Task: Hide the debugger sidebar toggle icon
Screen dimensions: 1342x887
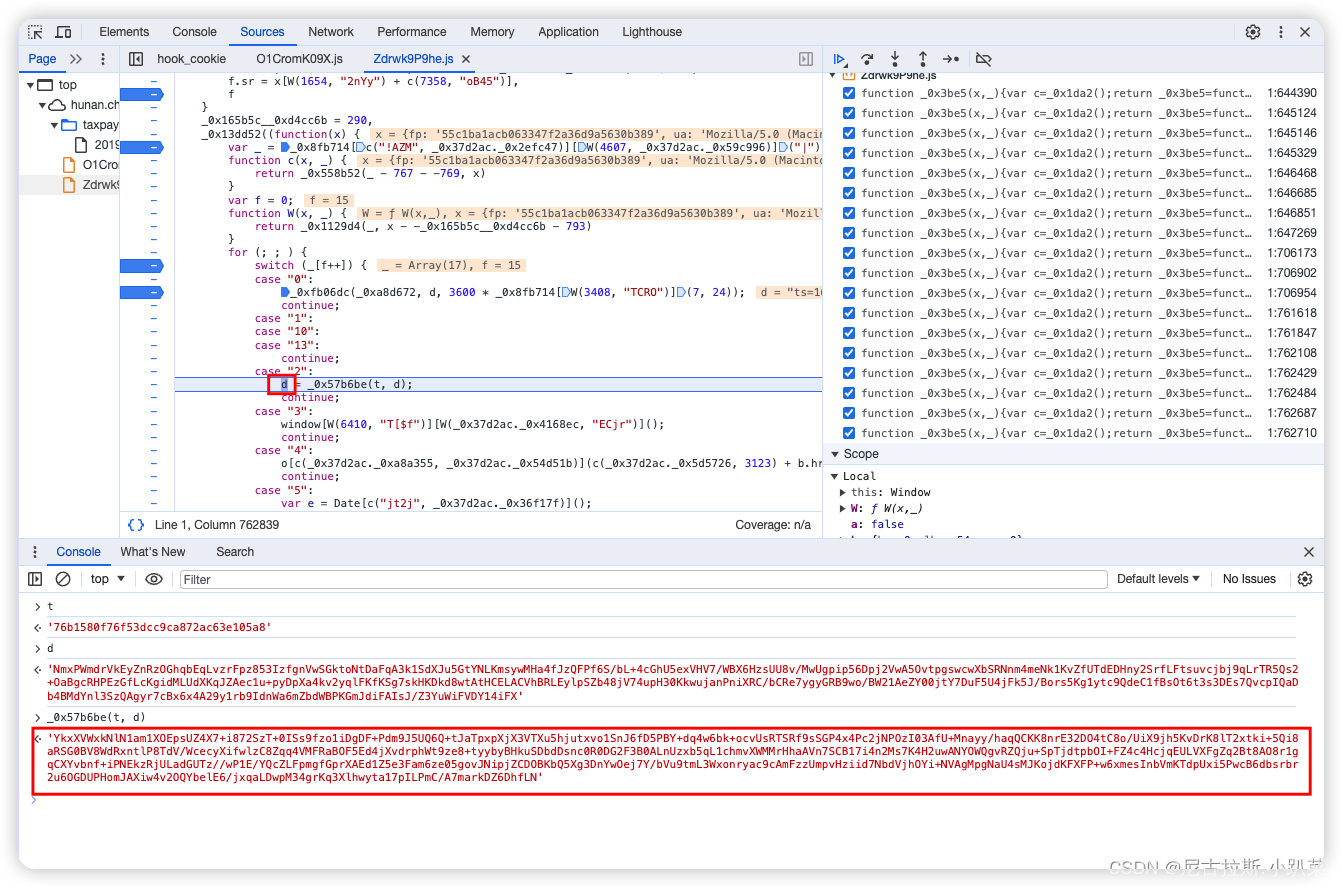Action: (806, 59)
